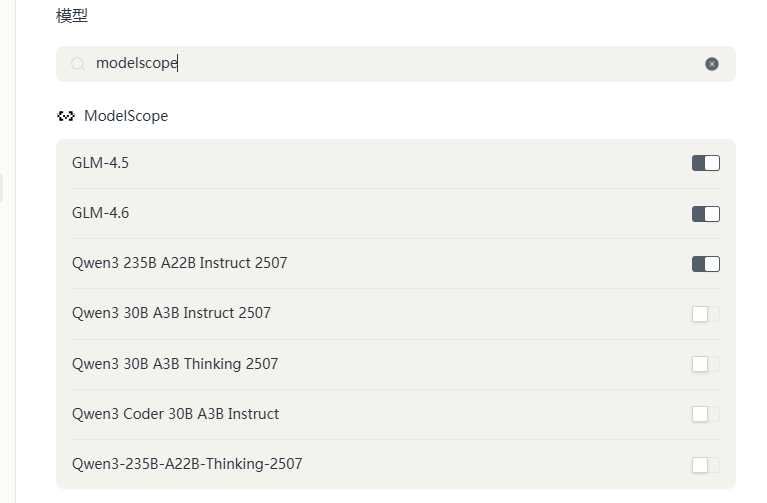767x503 pixels.
Task: Disable the GLM-4.6 model toggle
Action: (706, 214)
